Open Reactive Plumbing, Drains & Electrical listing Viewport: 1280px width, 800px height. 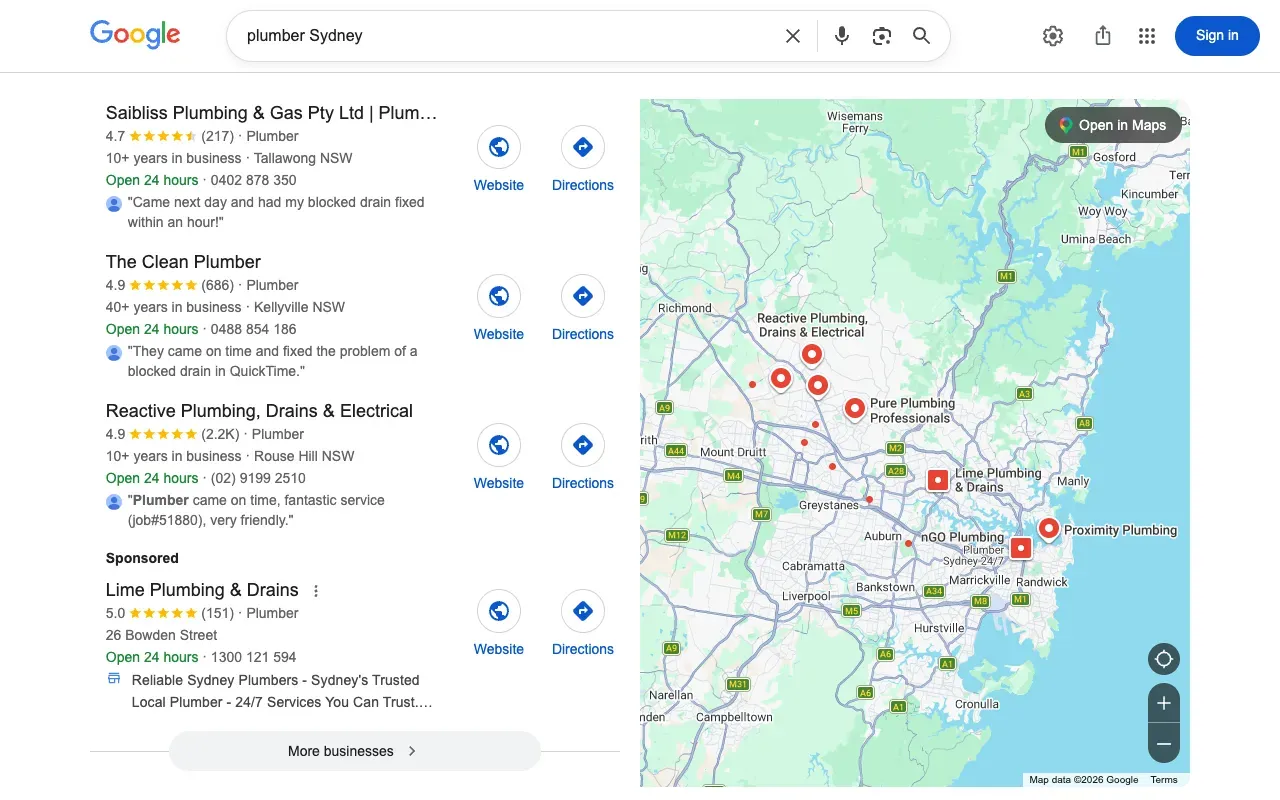[259, 411]
